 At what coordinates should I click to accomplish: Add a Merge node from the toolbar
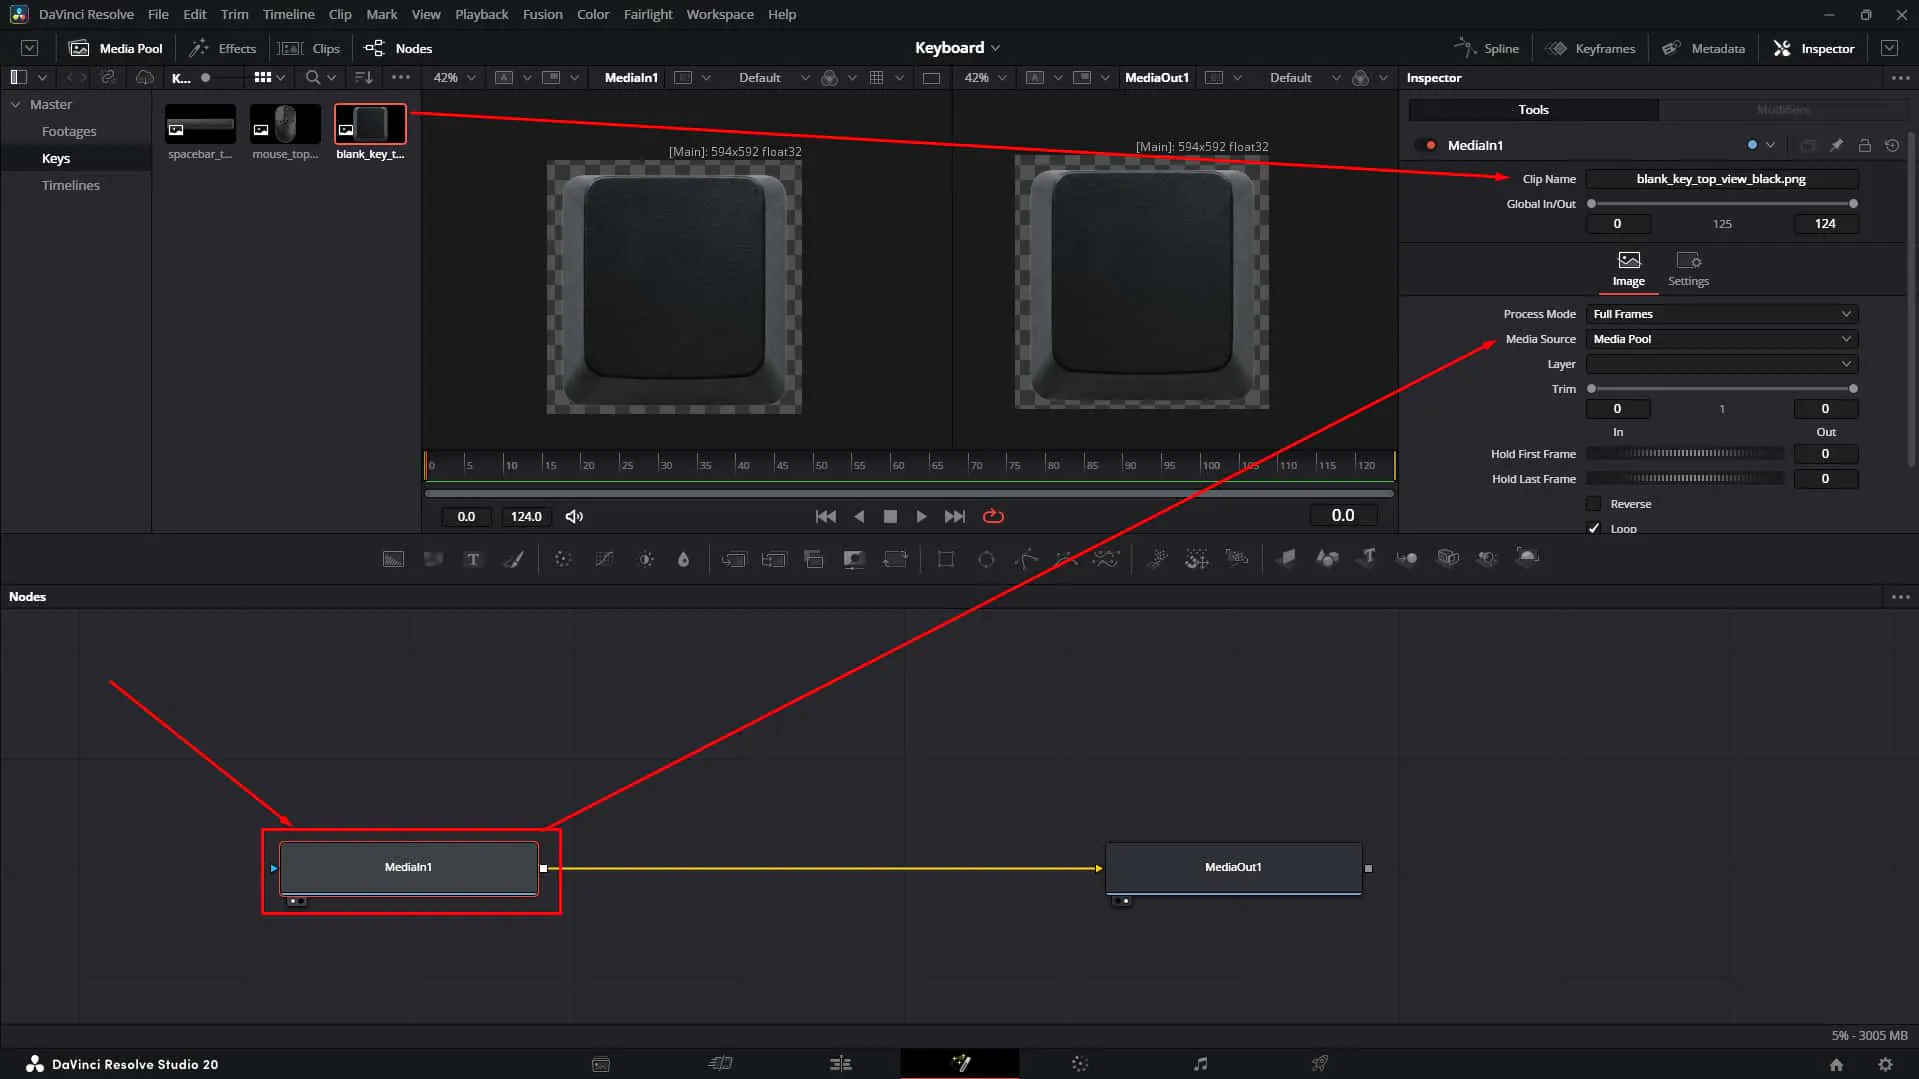(734, 559)
